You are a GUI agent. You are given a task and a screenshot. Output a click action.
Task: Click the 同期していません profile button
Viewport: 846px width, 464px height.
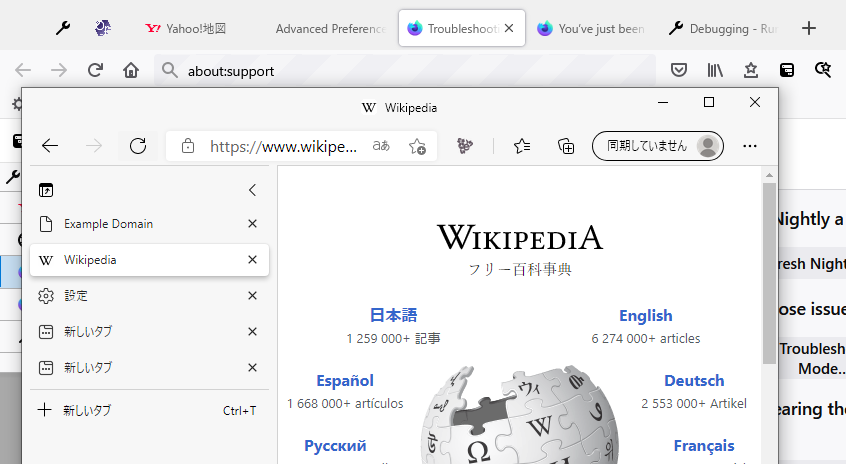[658, 146]
